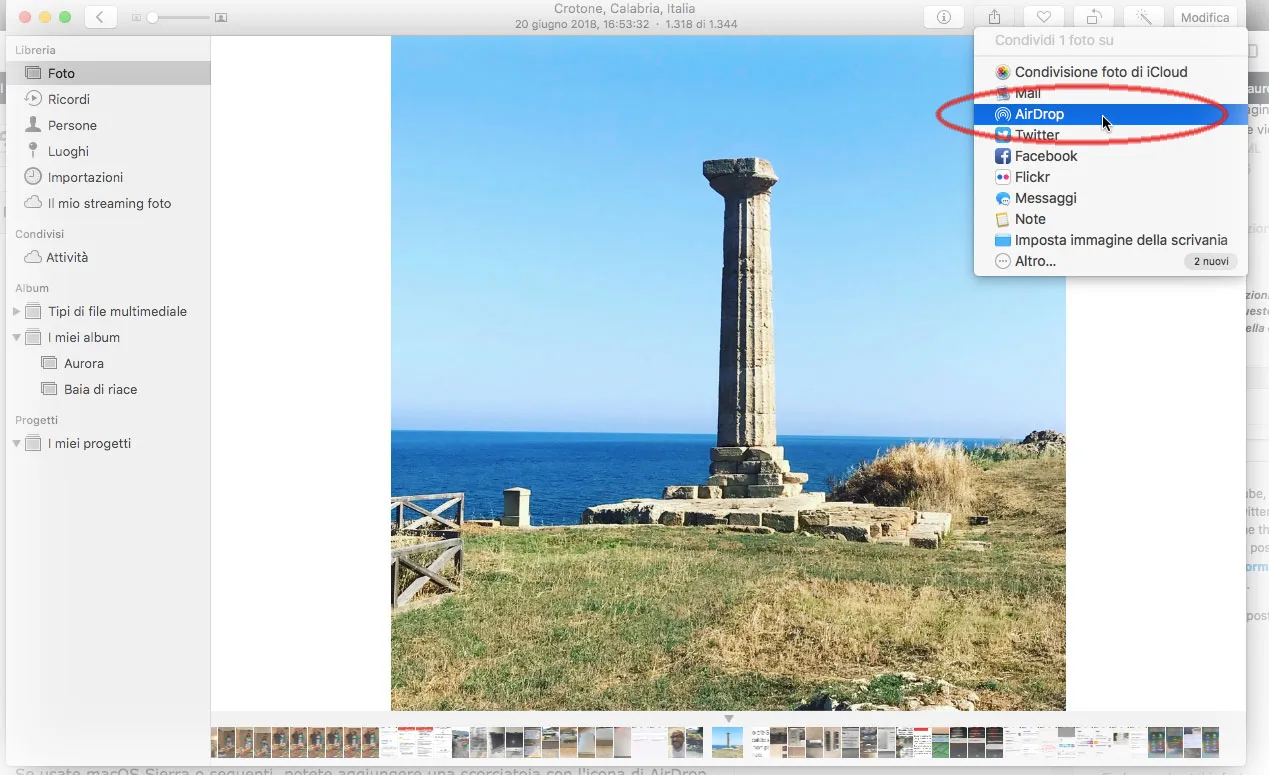Toggle the heart to favorite this photo
The height and width of the screenshot is (775, 1269).
1043,17
